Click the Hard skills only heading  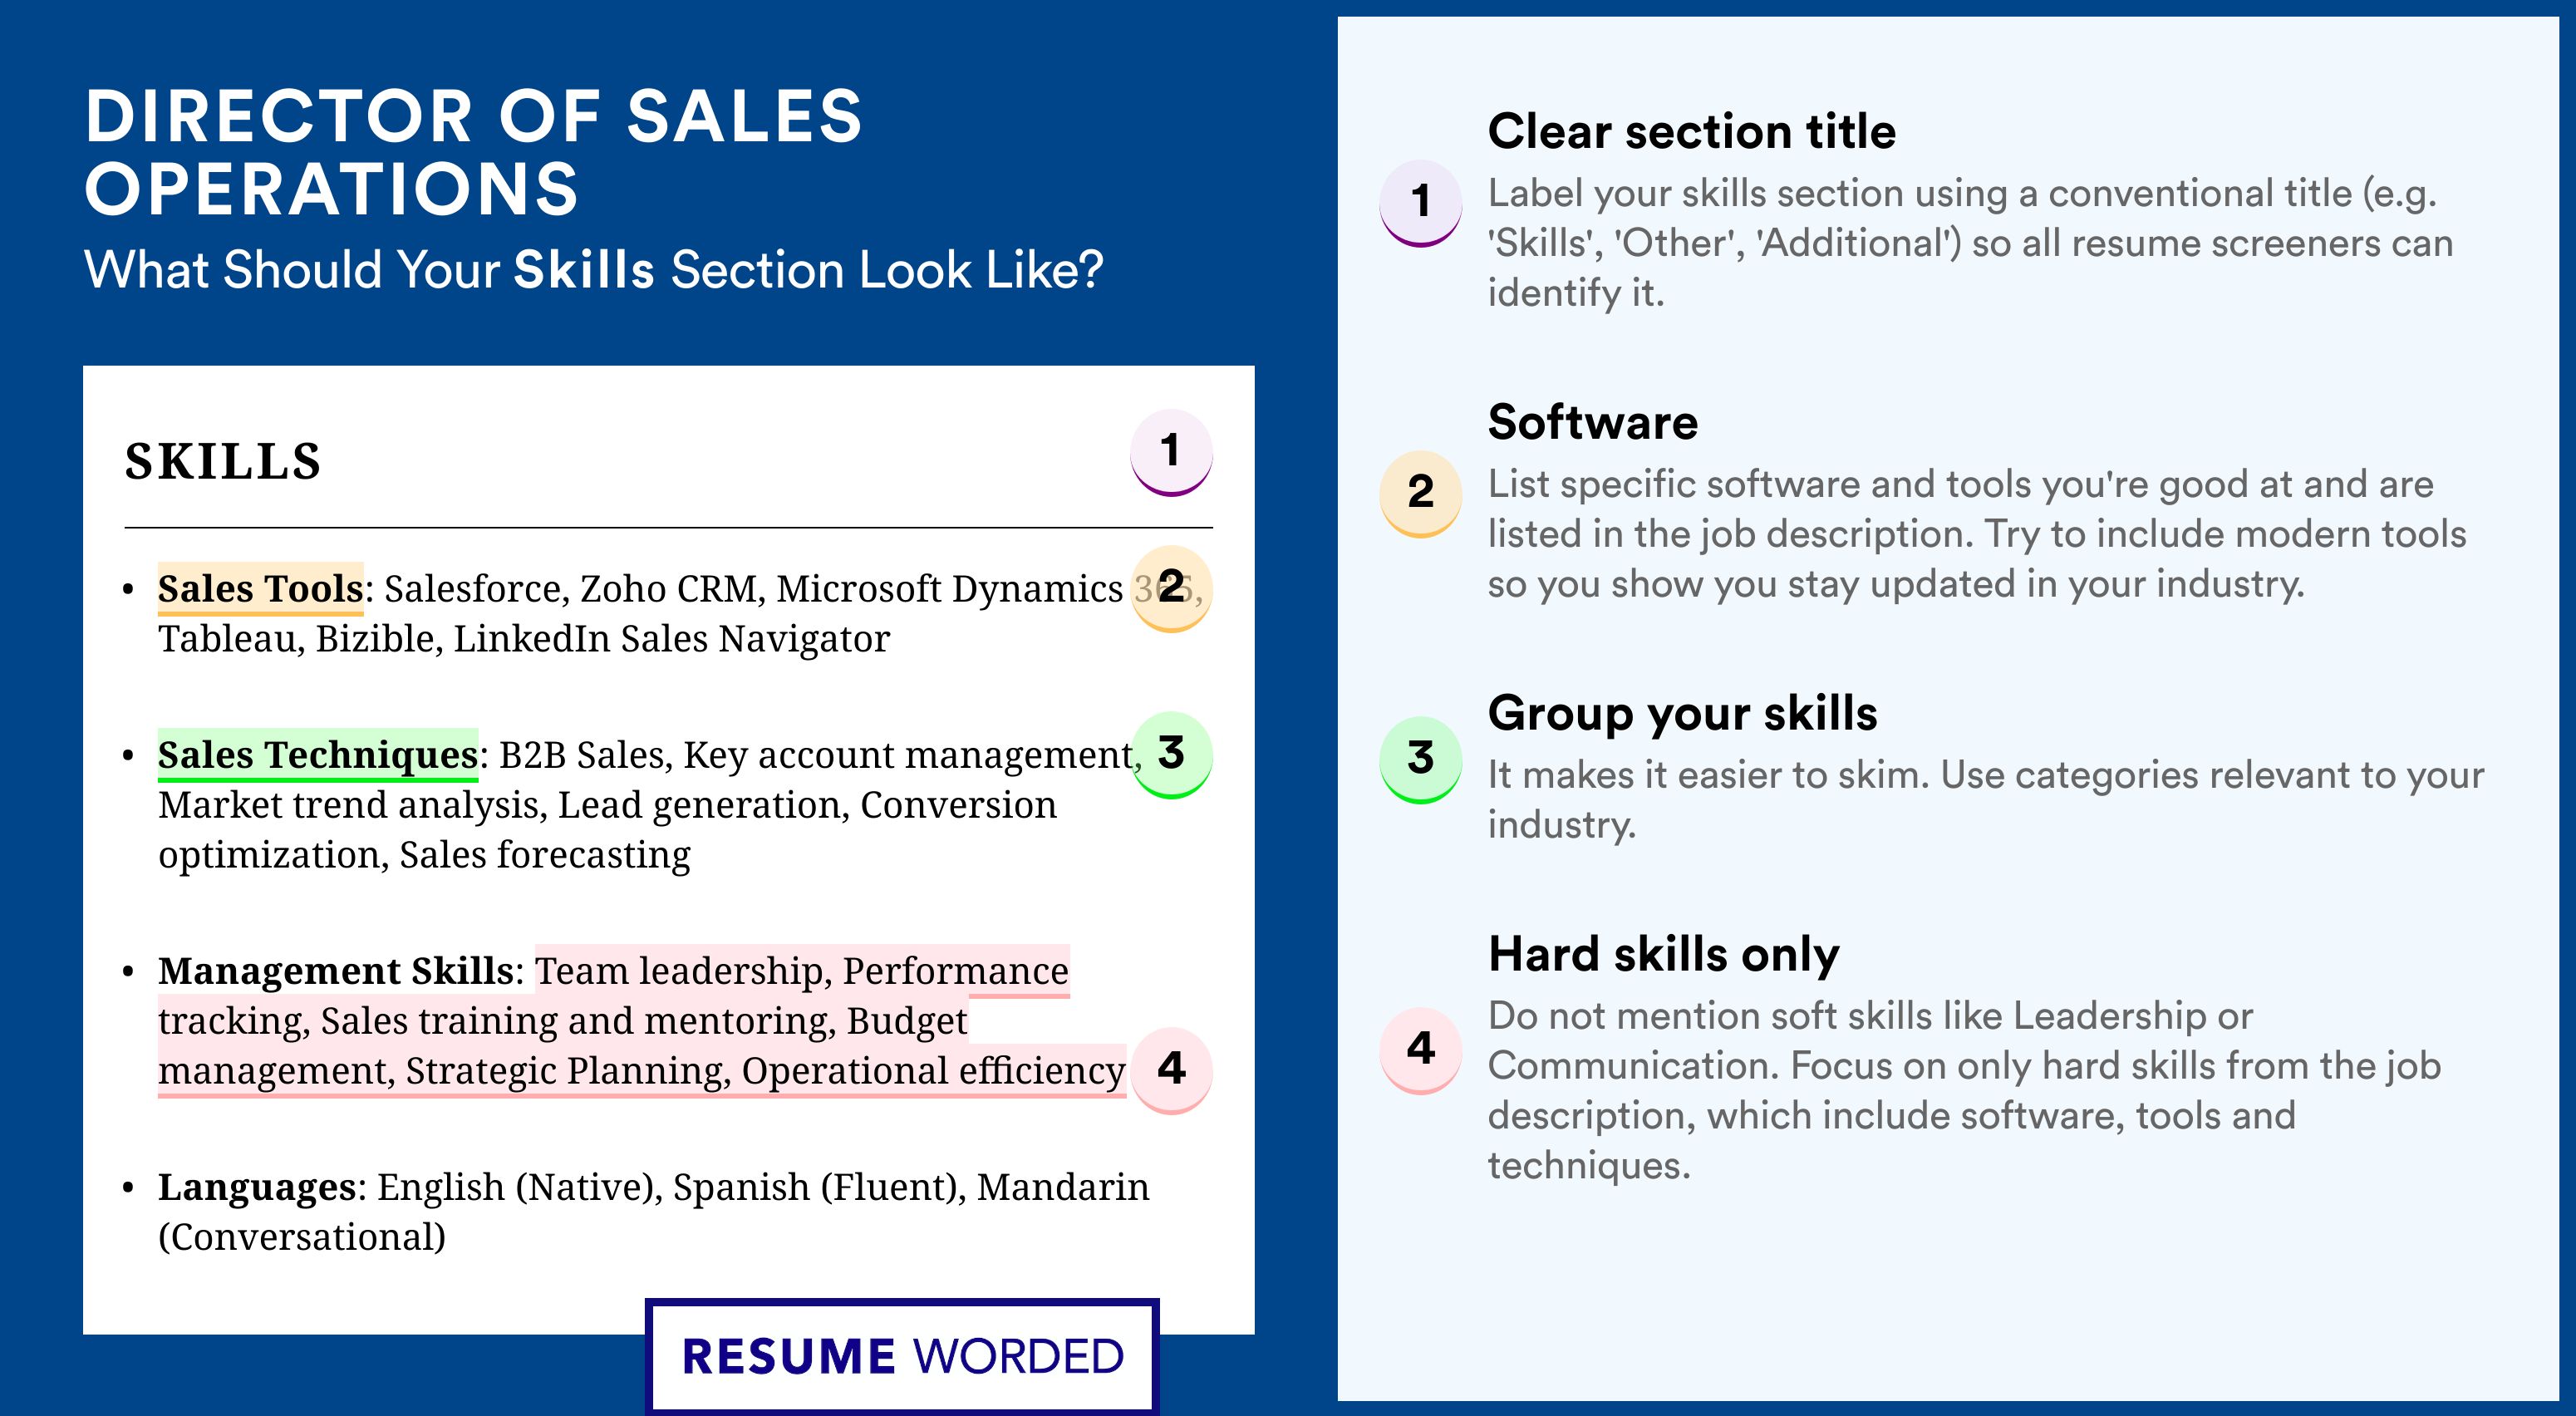1664,954
